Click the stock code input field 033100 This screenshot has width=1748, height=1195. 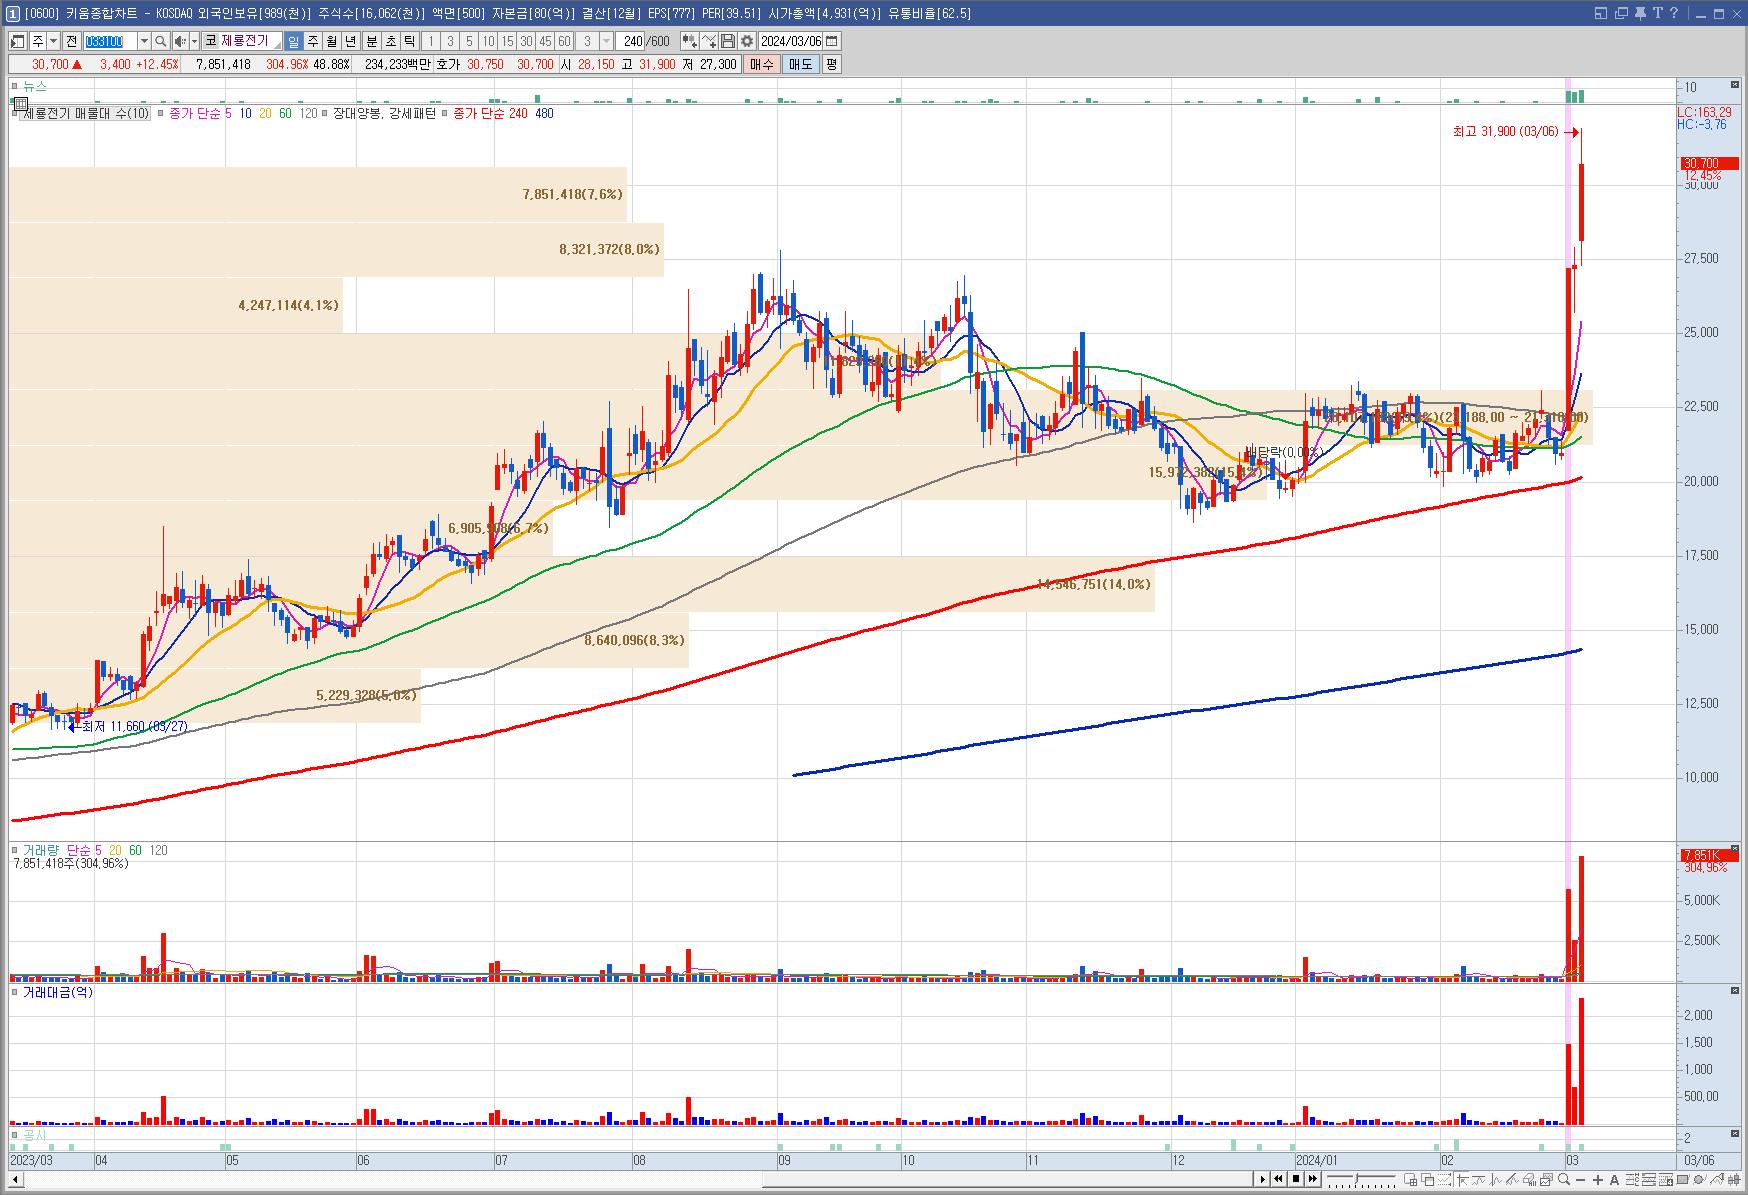110,41
